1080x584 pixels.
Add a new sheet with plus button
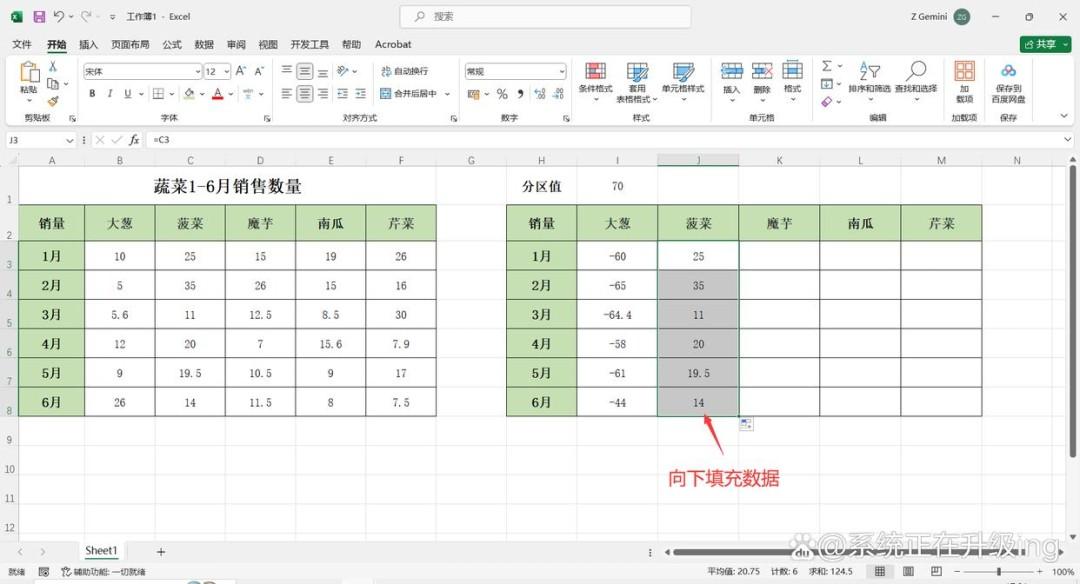point(160,552)
